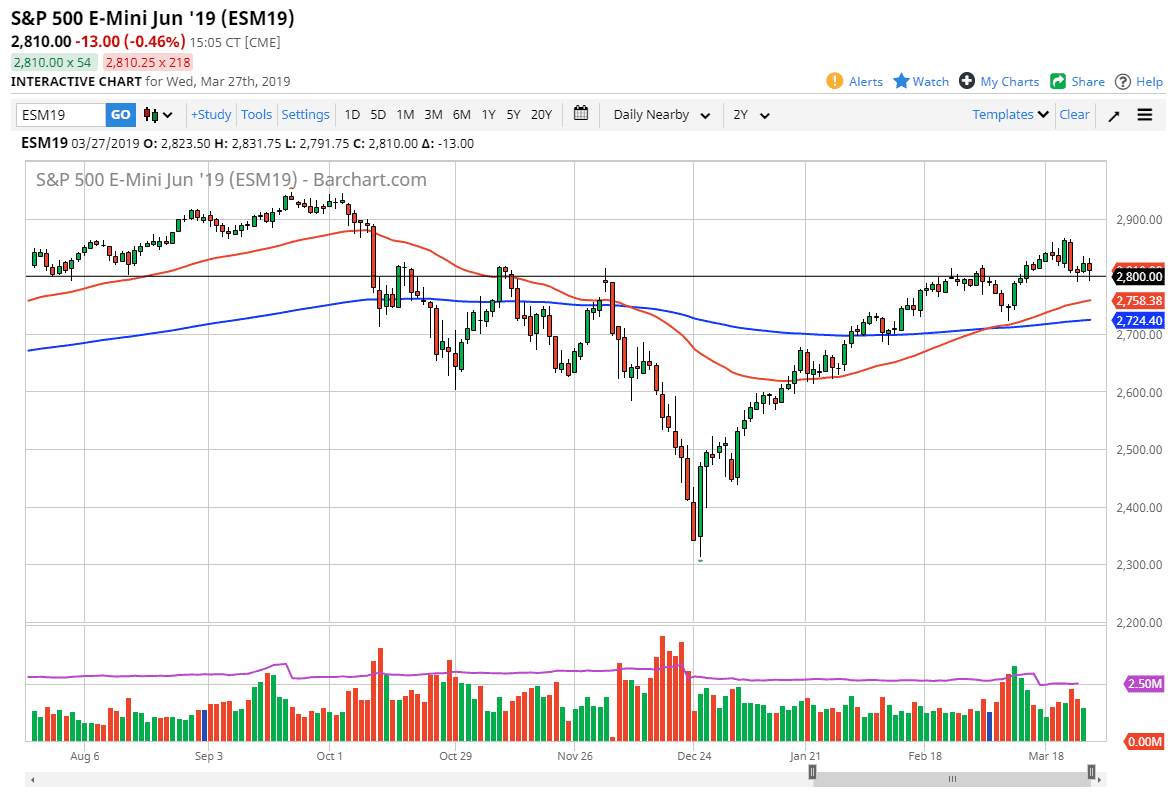The height and width of the screenshot is (799, 1171).
Task: Expand the Templates dropdown
Action: click(x=1009, y=115)
